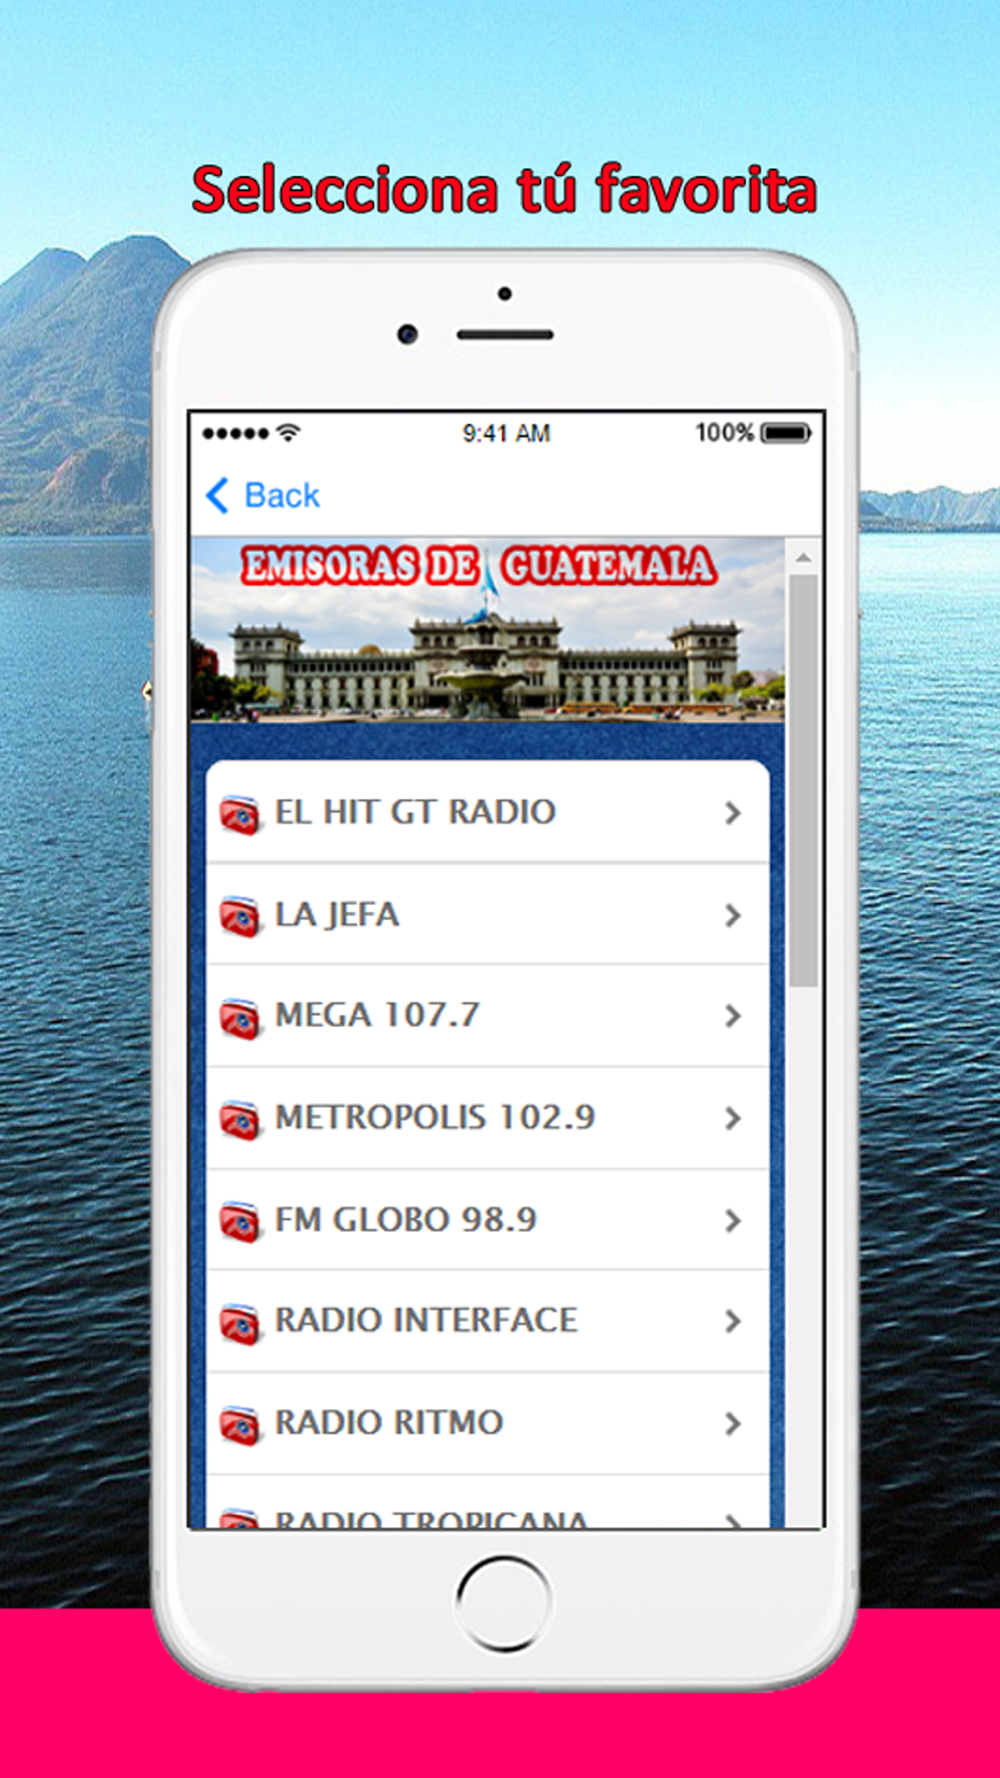1000x1778 pixels.
Task: Tap the radio icon beside FM GLOBO 98.9
Action: pyautogui.click(x=240, y=1222)
